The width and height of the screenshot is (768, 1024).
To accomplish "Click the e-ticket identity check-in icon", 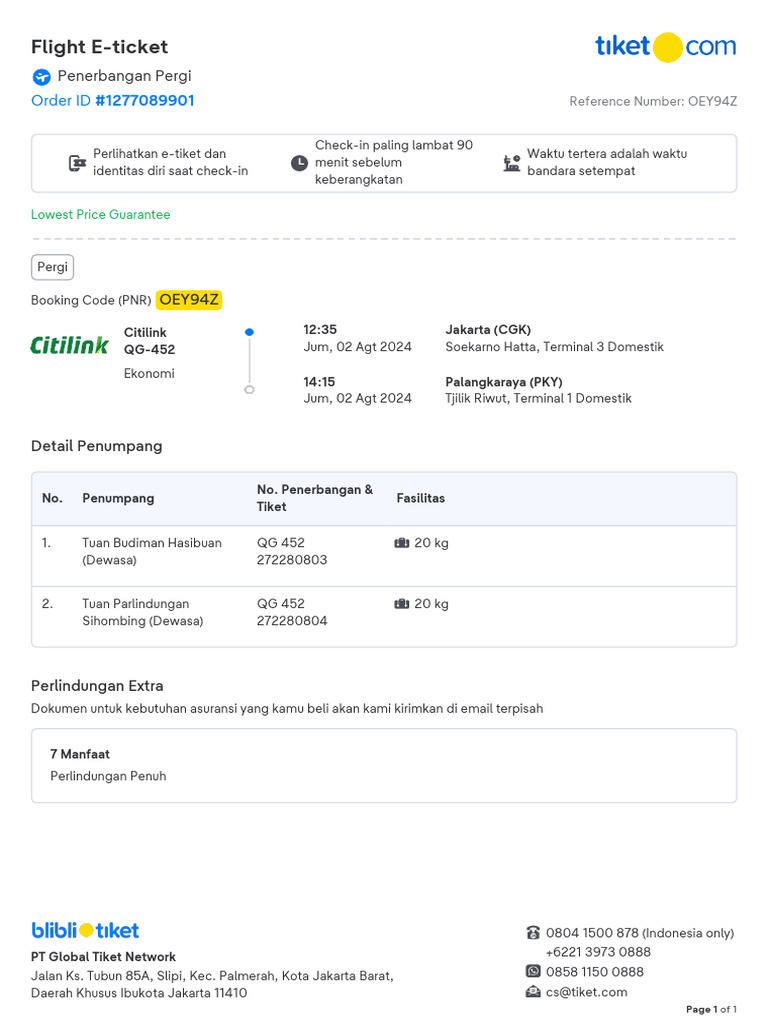I will pyautogui.click(x=77, y=163).
